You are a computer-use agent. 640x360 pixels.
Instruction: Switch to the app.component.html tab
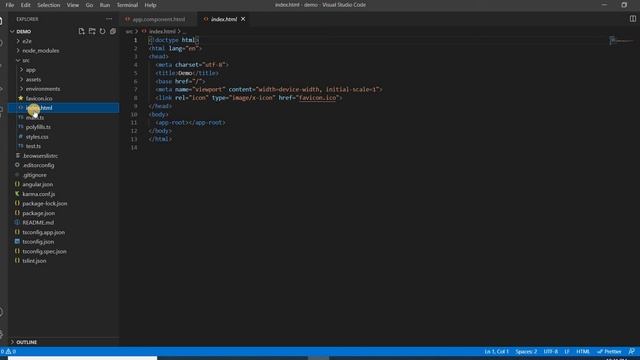158,19
